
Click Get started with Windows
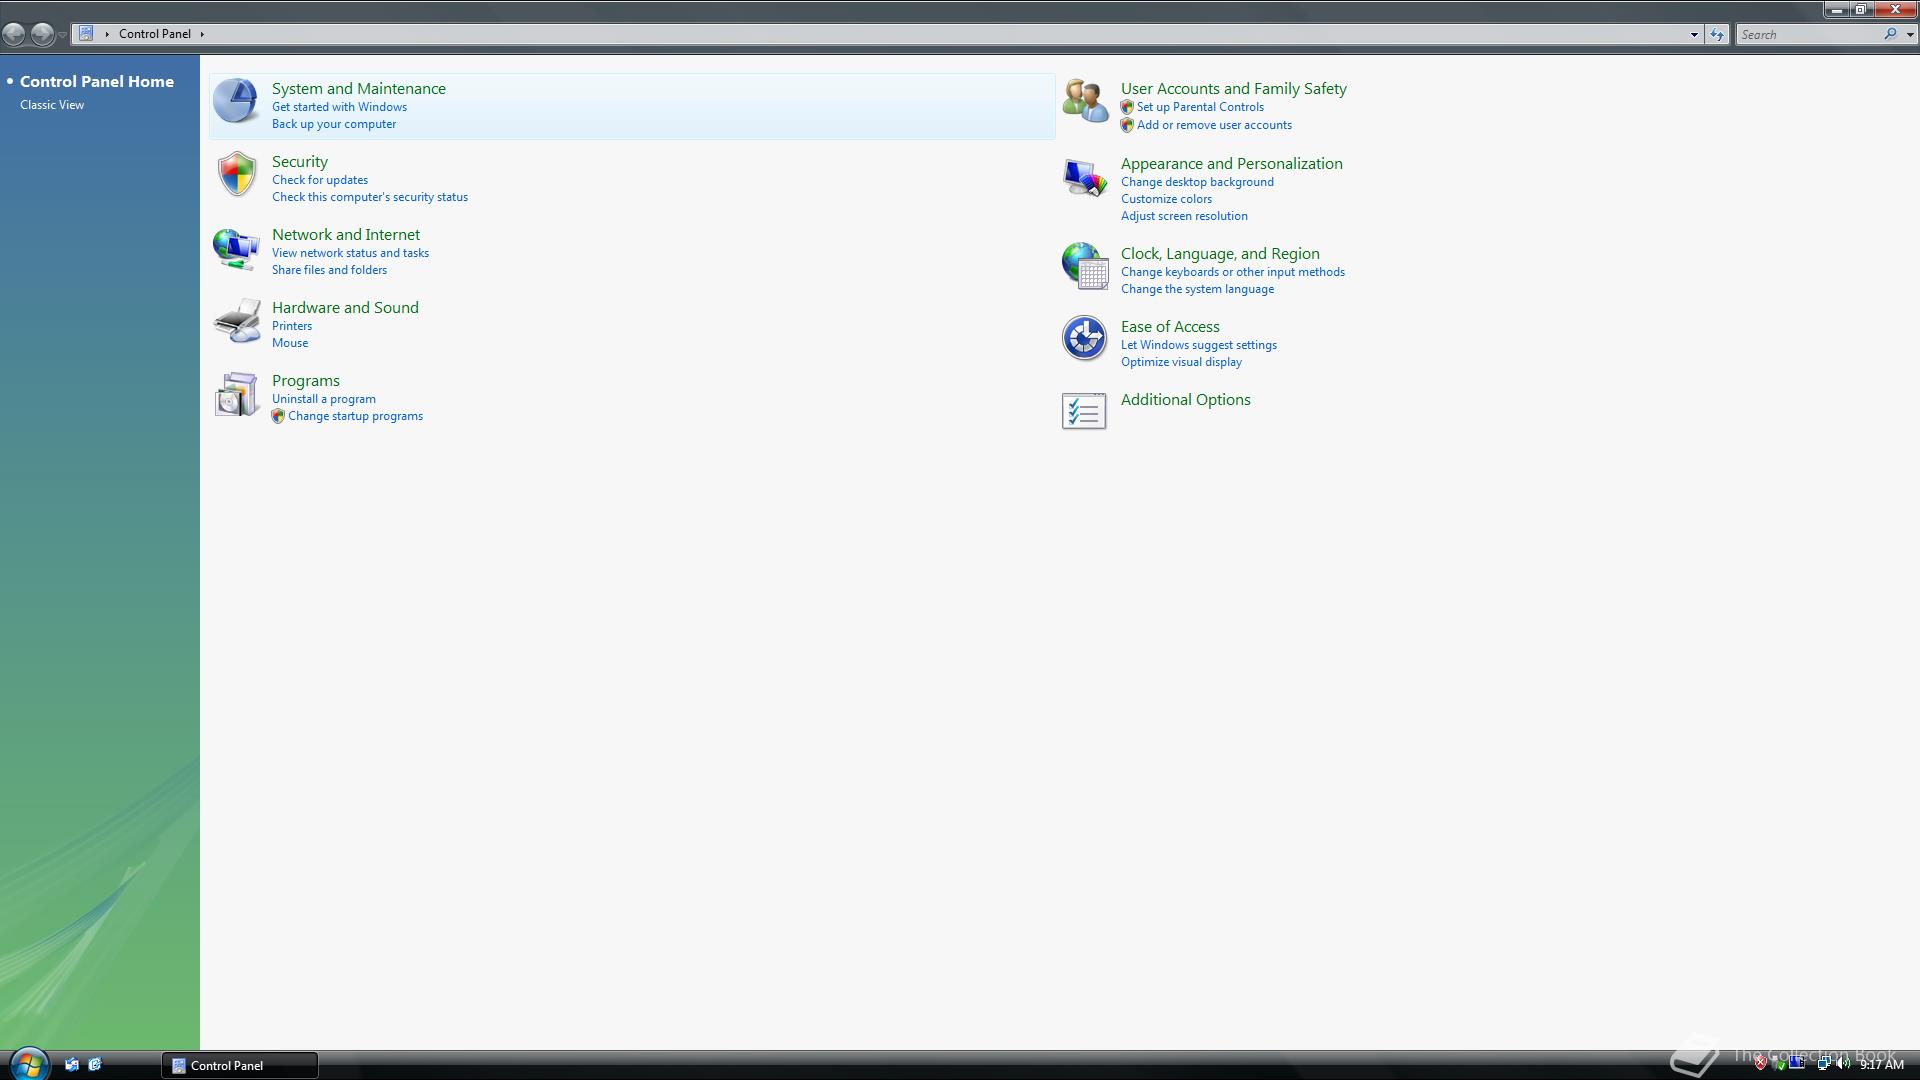(339, 107)
